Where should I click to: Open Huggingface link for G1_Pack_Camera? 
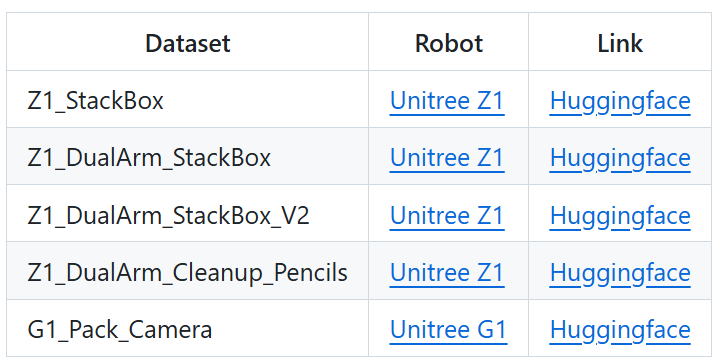click(x=620, y=330)
